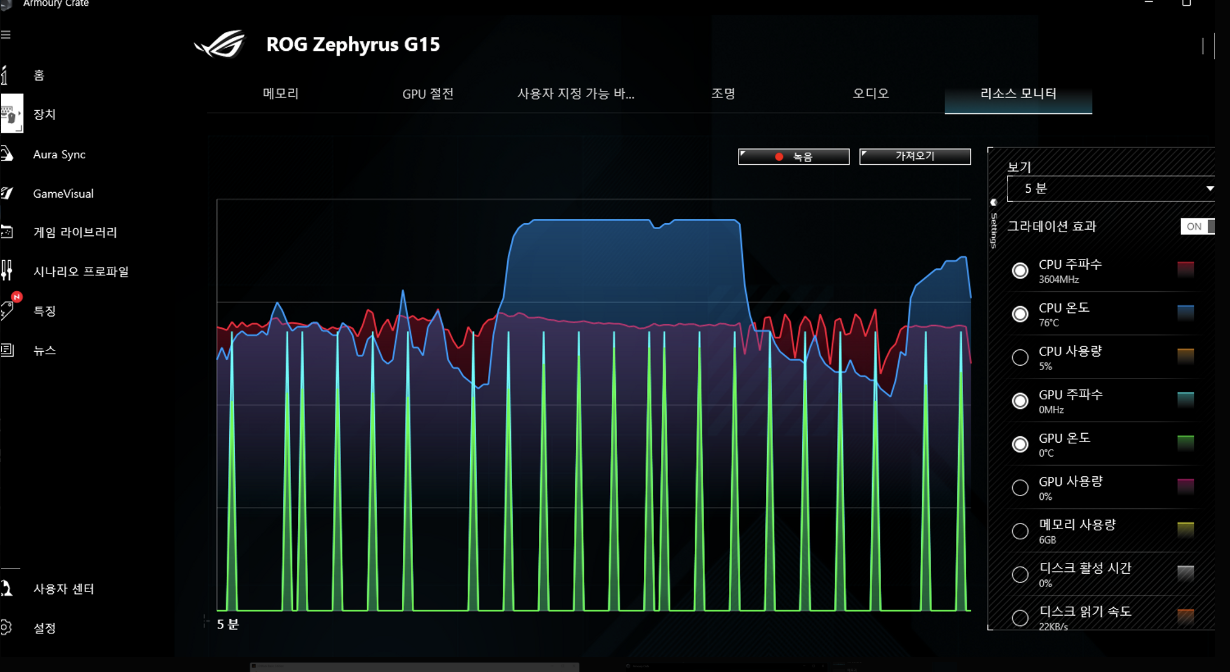Enable GPU 사용량 radio button
Viewport: 1230px width, 672px height.
pos(1020,488)
